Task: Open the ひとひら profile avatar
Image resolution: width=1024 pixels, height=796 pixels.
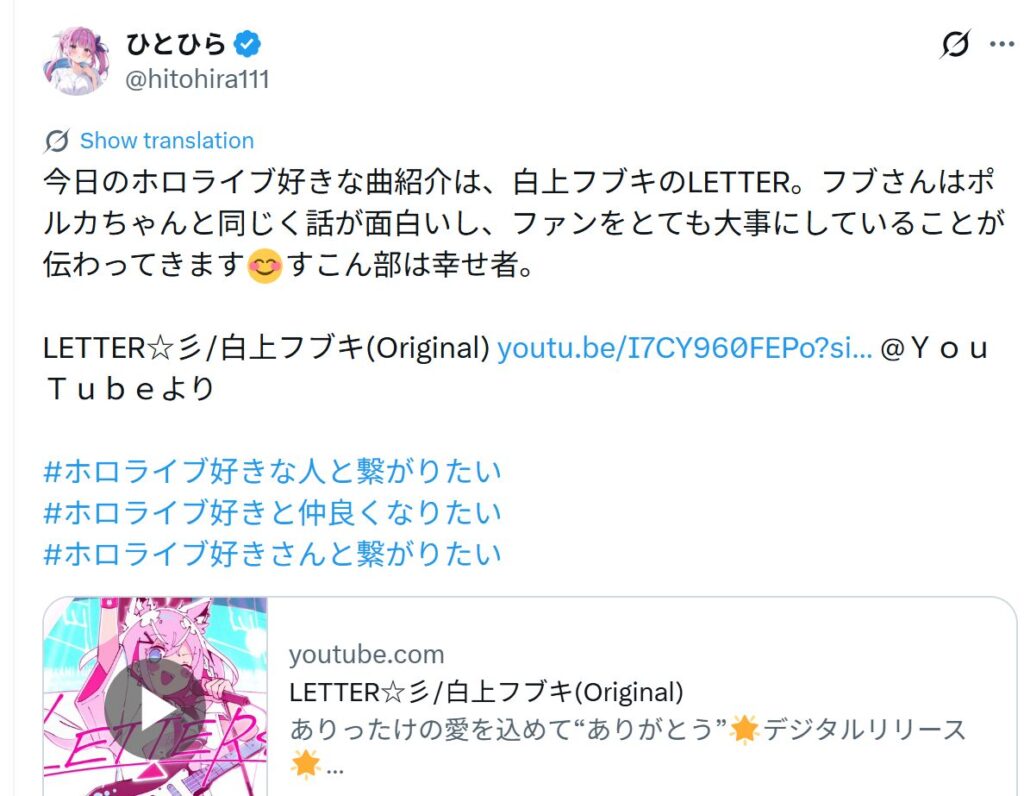Action: [76, 61]
